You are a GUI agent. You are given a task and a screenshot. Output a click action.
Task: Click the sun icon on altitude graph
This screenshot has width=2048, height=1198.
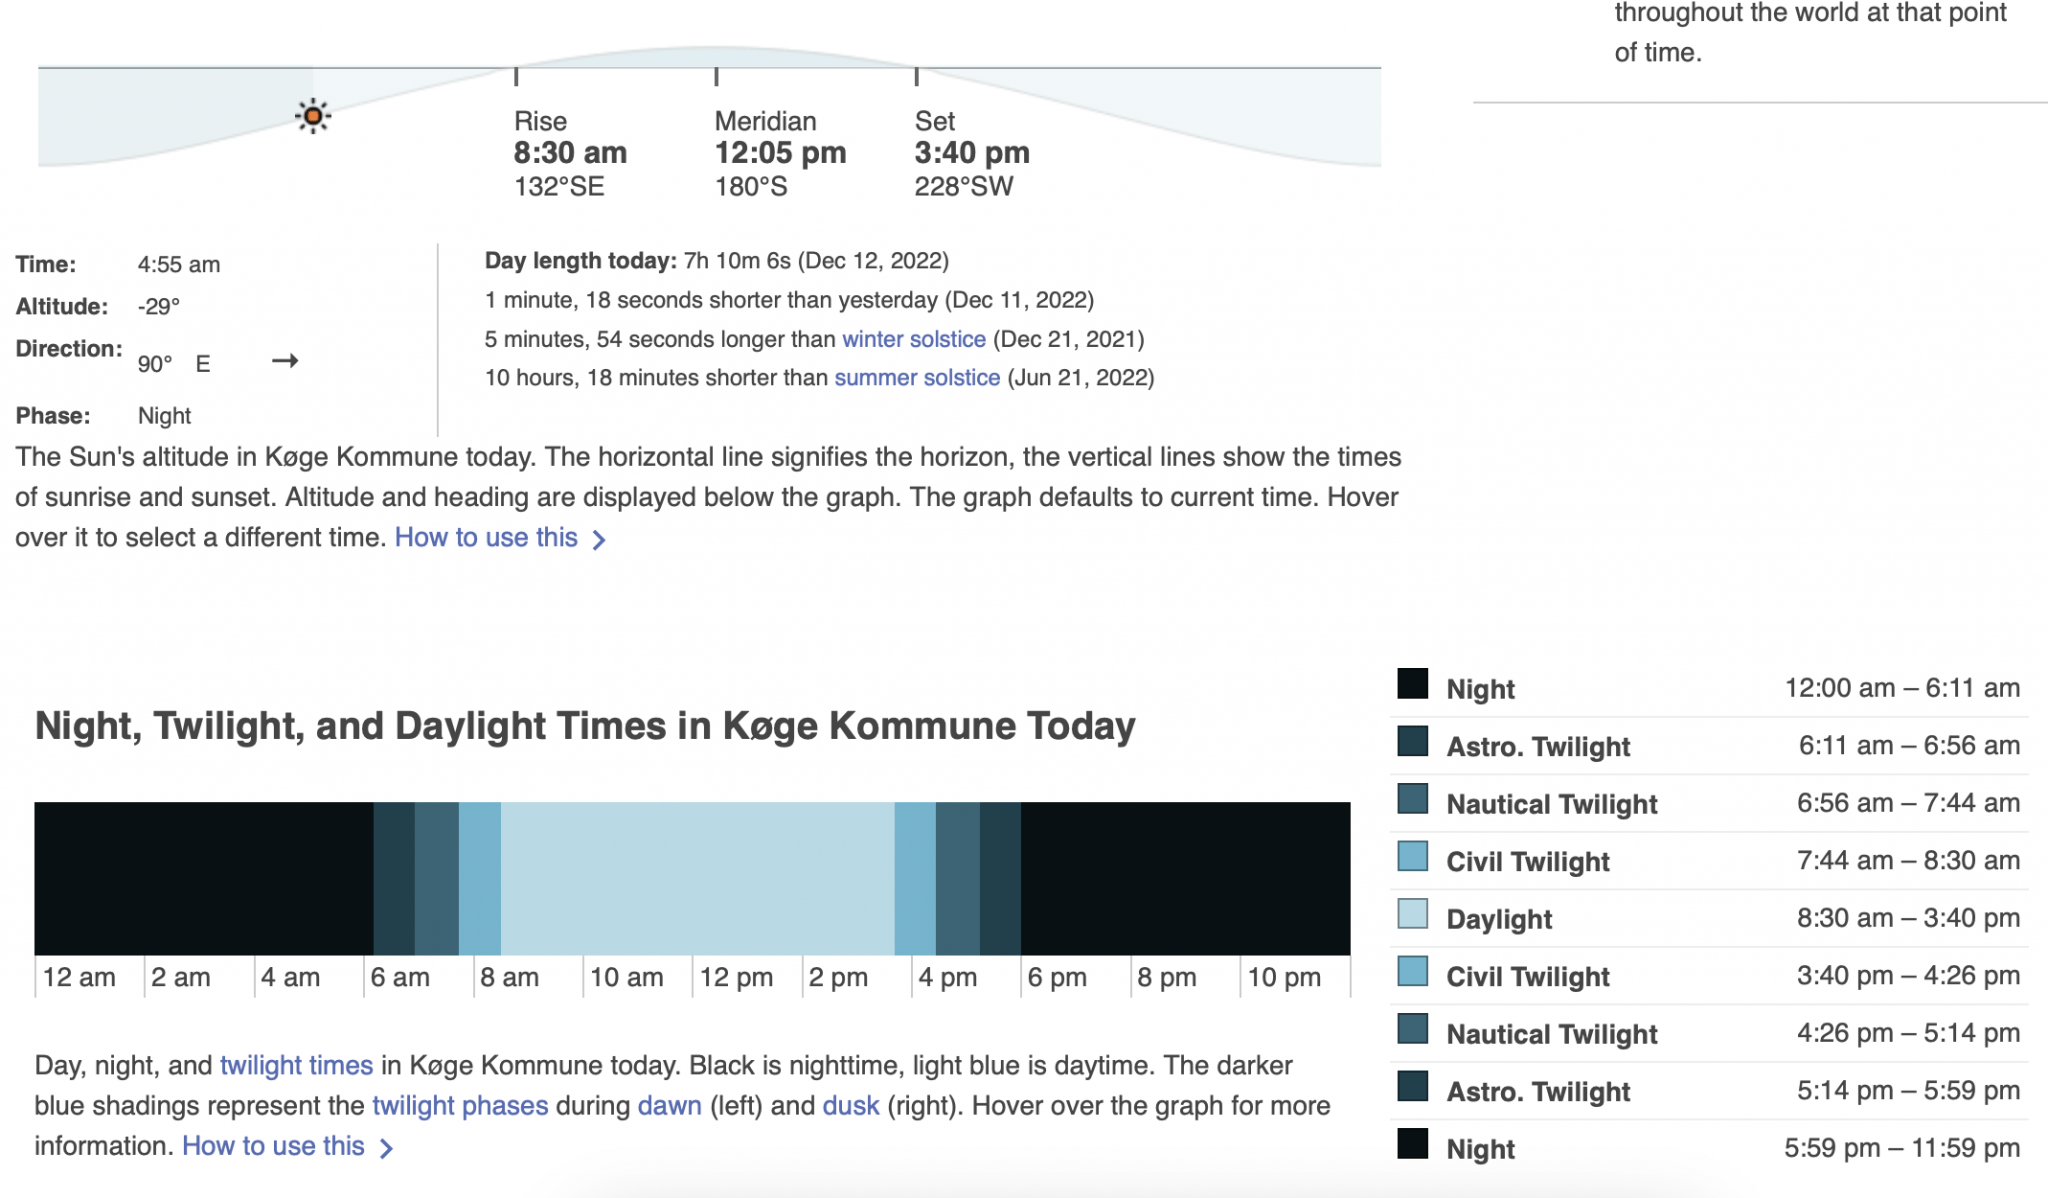(313, 116)
